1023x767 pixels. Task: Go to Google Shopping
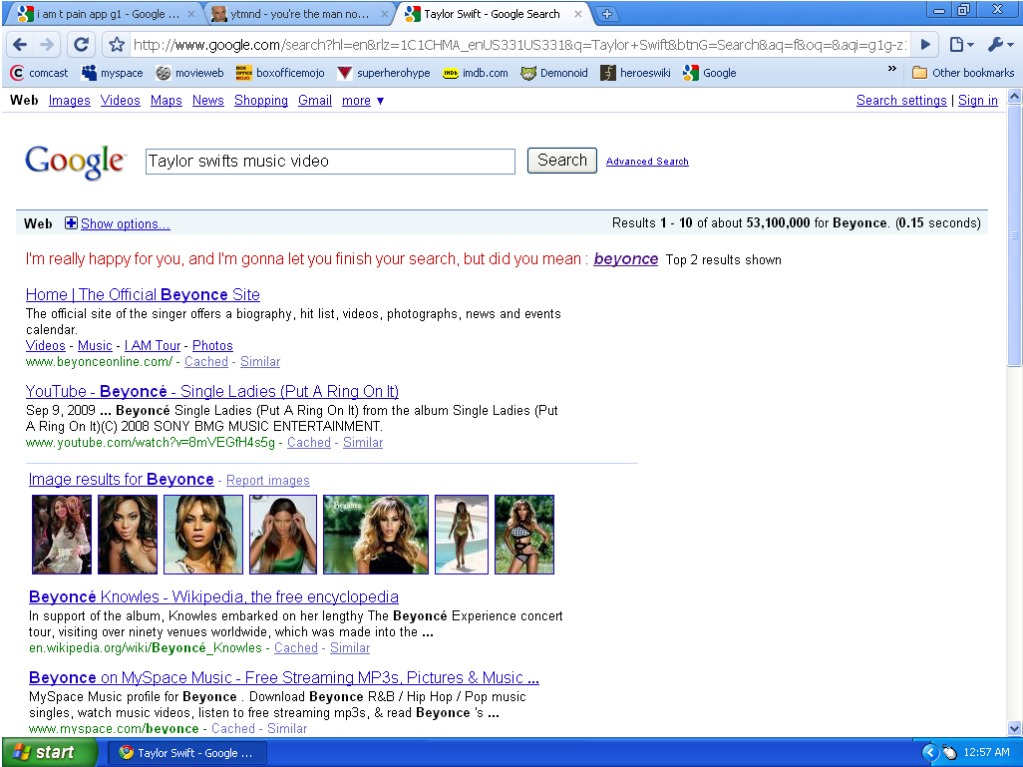[x=261, y=100]
